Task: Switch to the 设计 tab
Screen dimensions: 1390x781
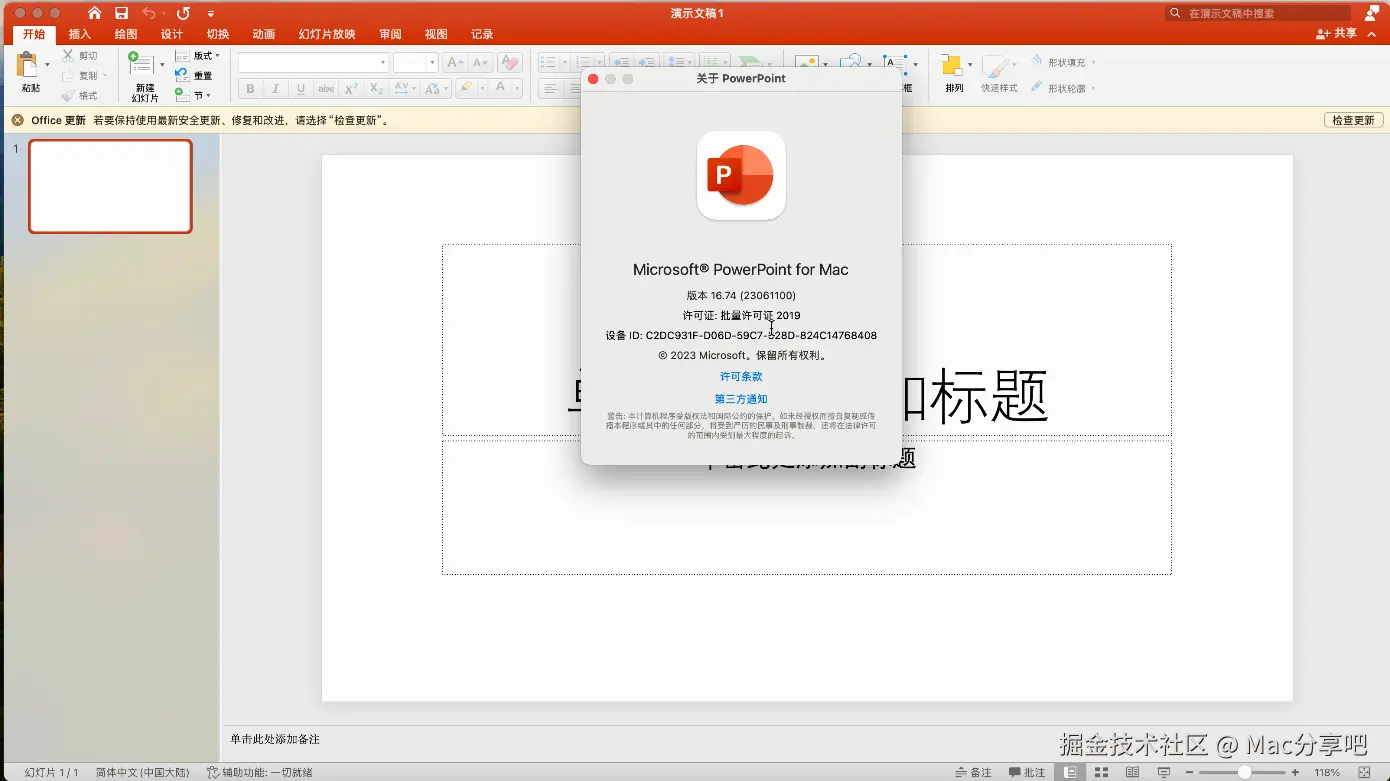Action: pyautogui.click(x=172, y=34)
